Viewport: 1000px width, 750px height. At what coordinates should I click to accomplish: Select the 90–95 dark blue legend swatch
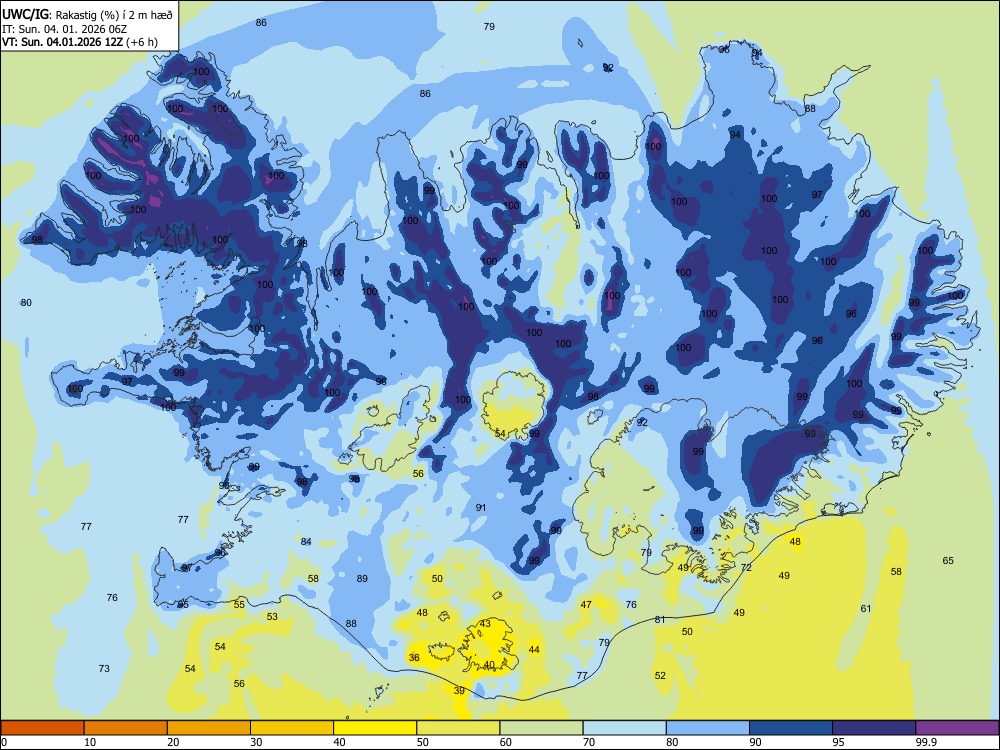tap(791, 728)
